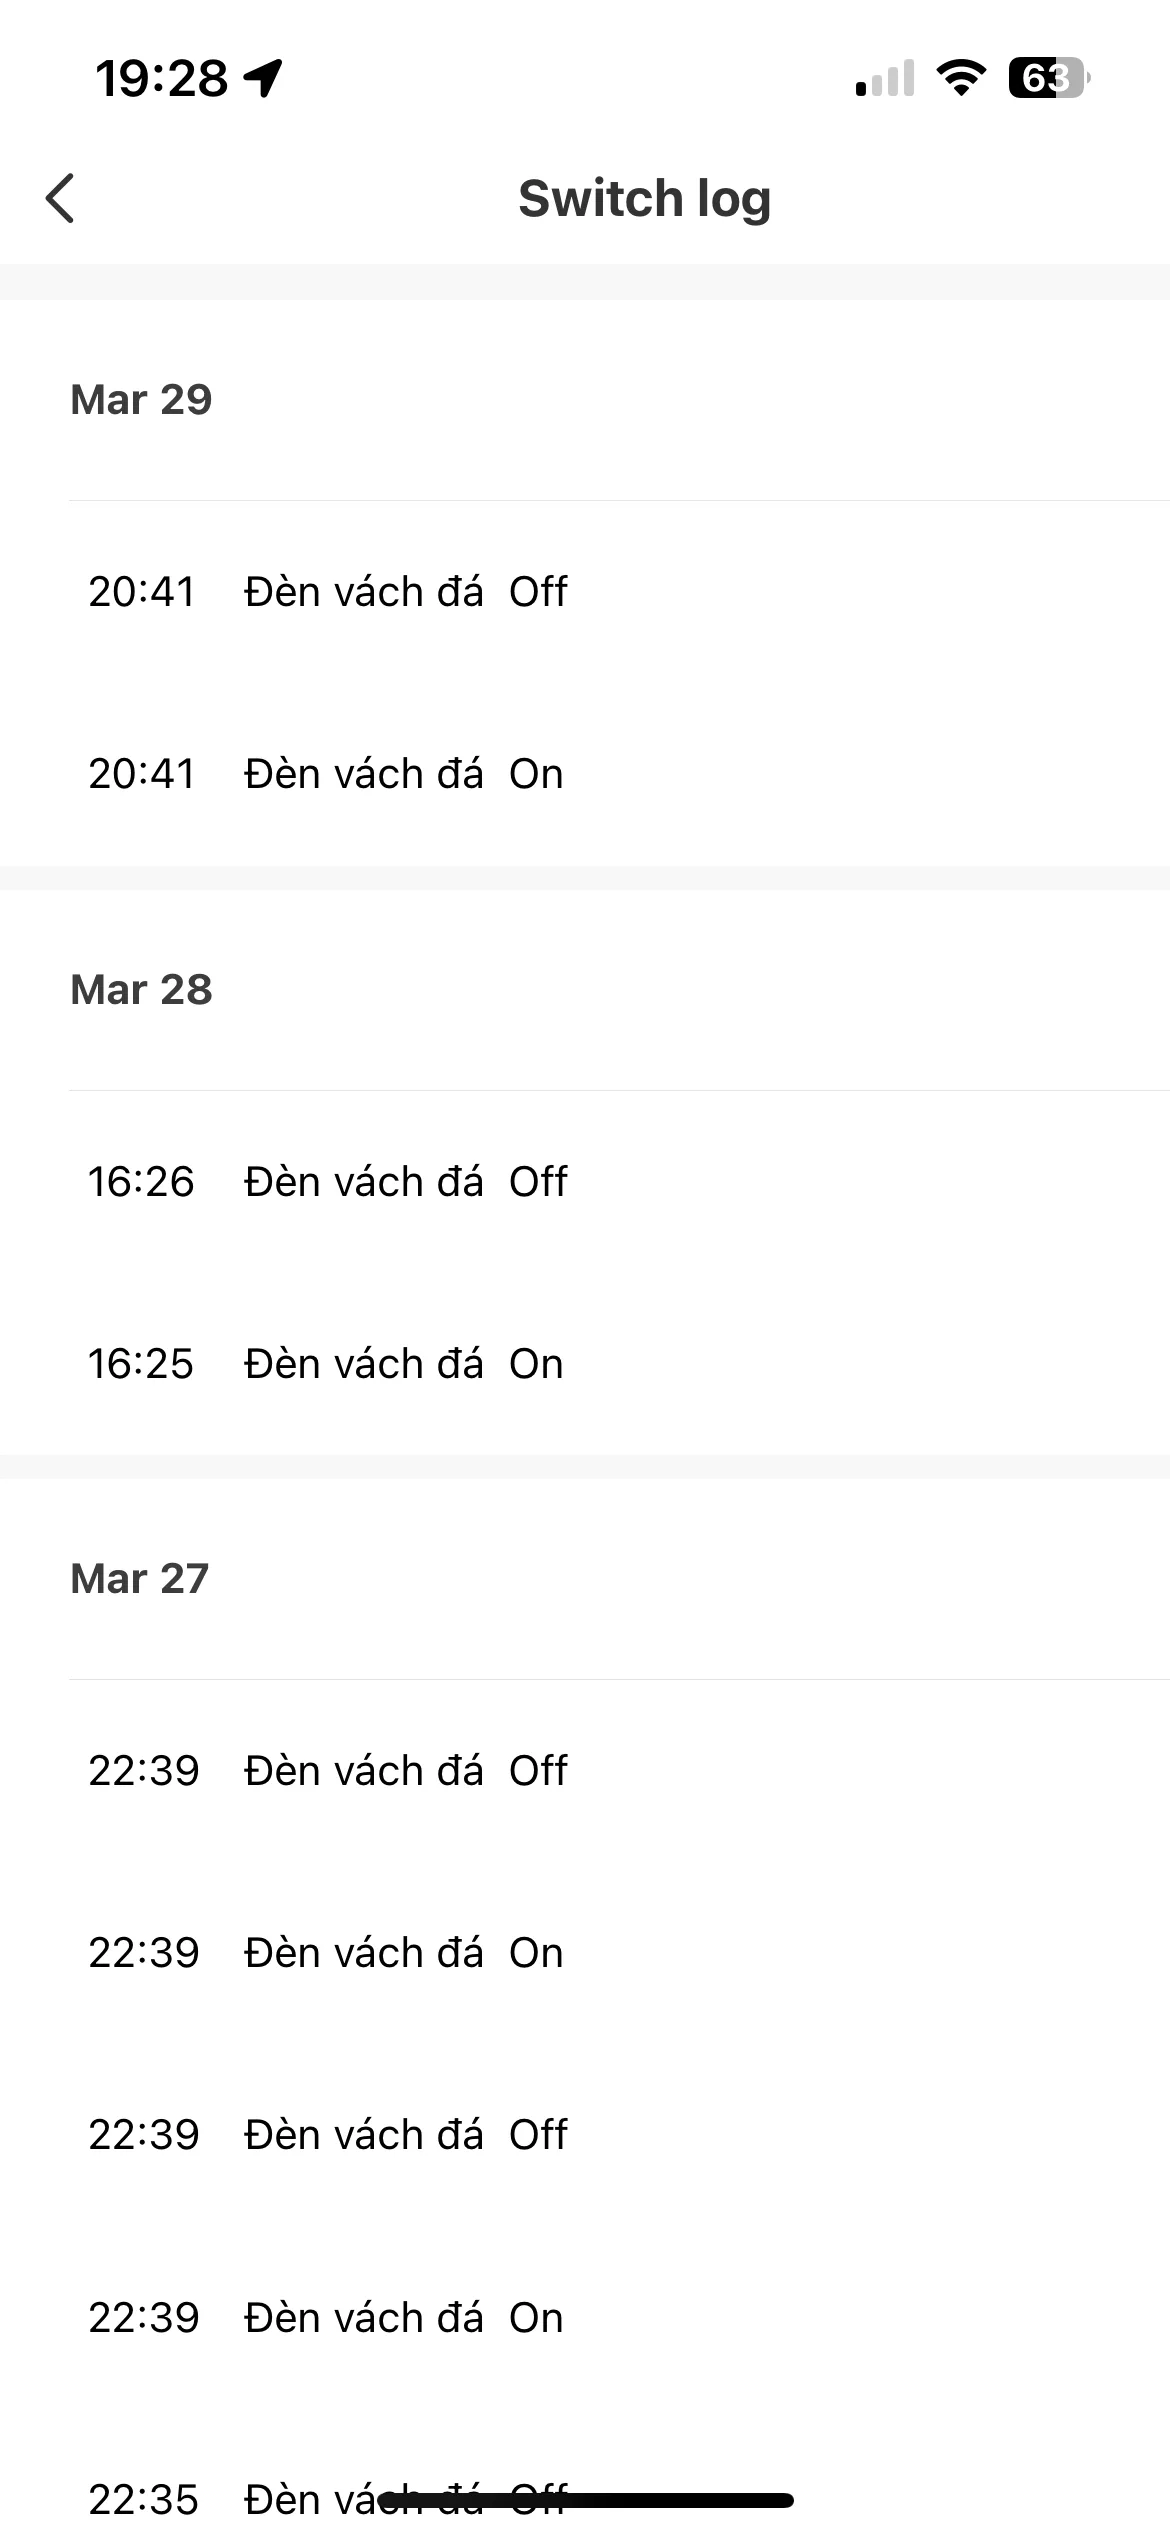Tap the Switch log title
Image resolution: width=1170 pixels, height=2532 pixels.
pyautogui.click(x=644, y=198)
